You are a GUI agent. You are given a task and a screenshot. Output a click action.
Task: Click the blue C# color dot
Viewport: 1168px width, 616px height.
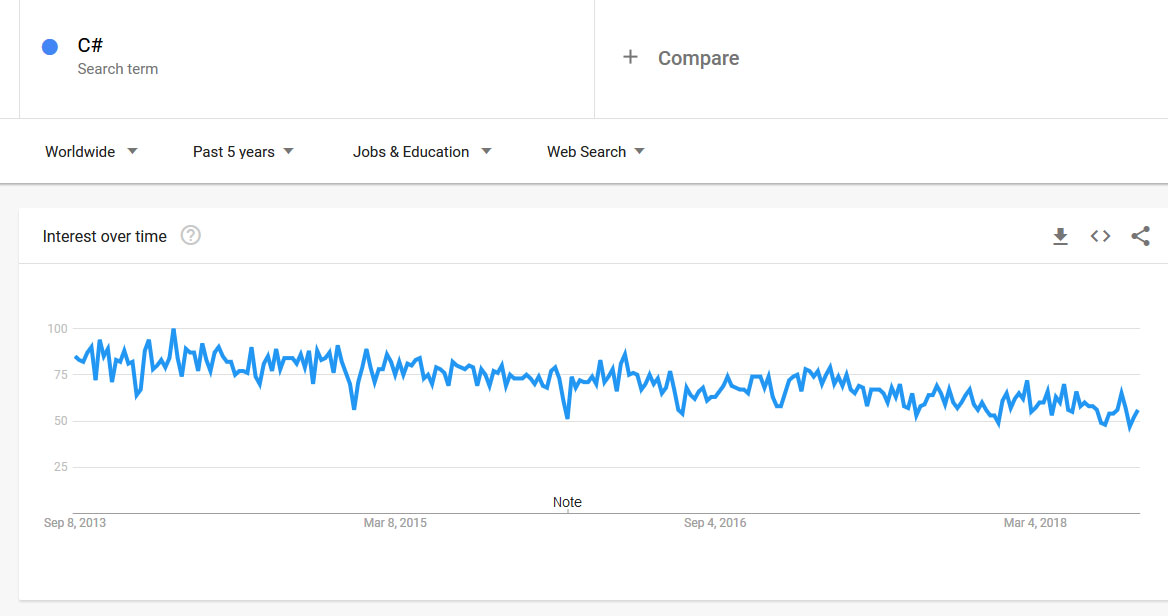[50, 47]
